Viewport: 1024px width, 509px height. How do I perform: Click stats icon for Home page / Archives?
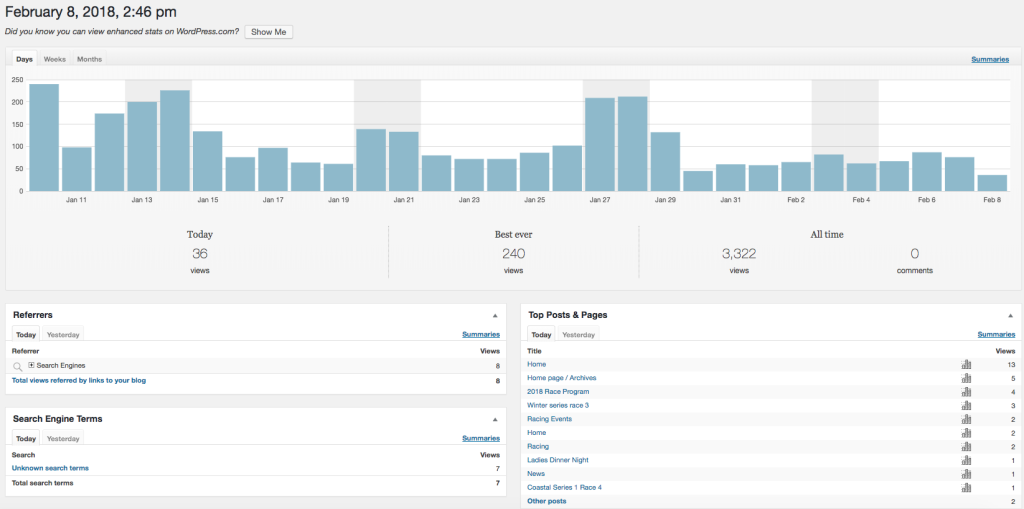pyautogui.click(x=966, y=379)
